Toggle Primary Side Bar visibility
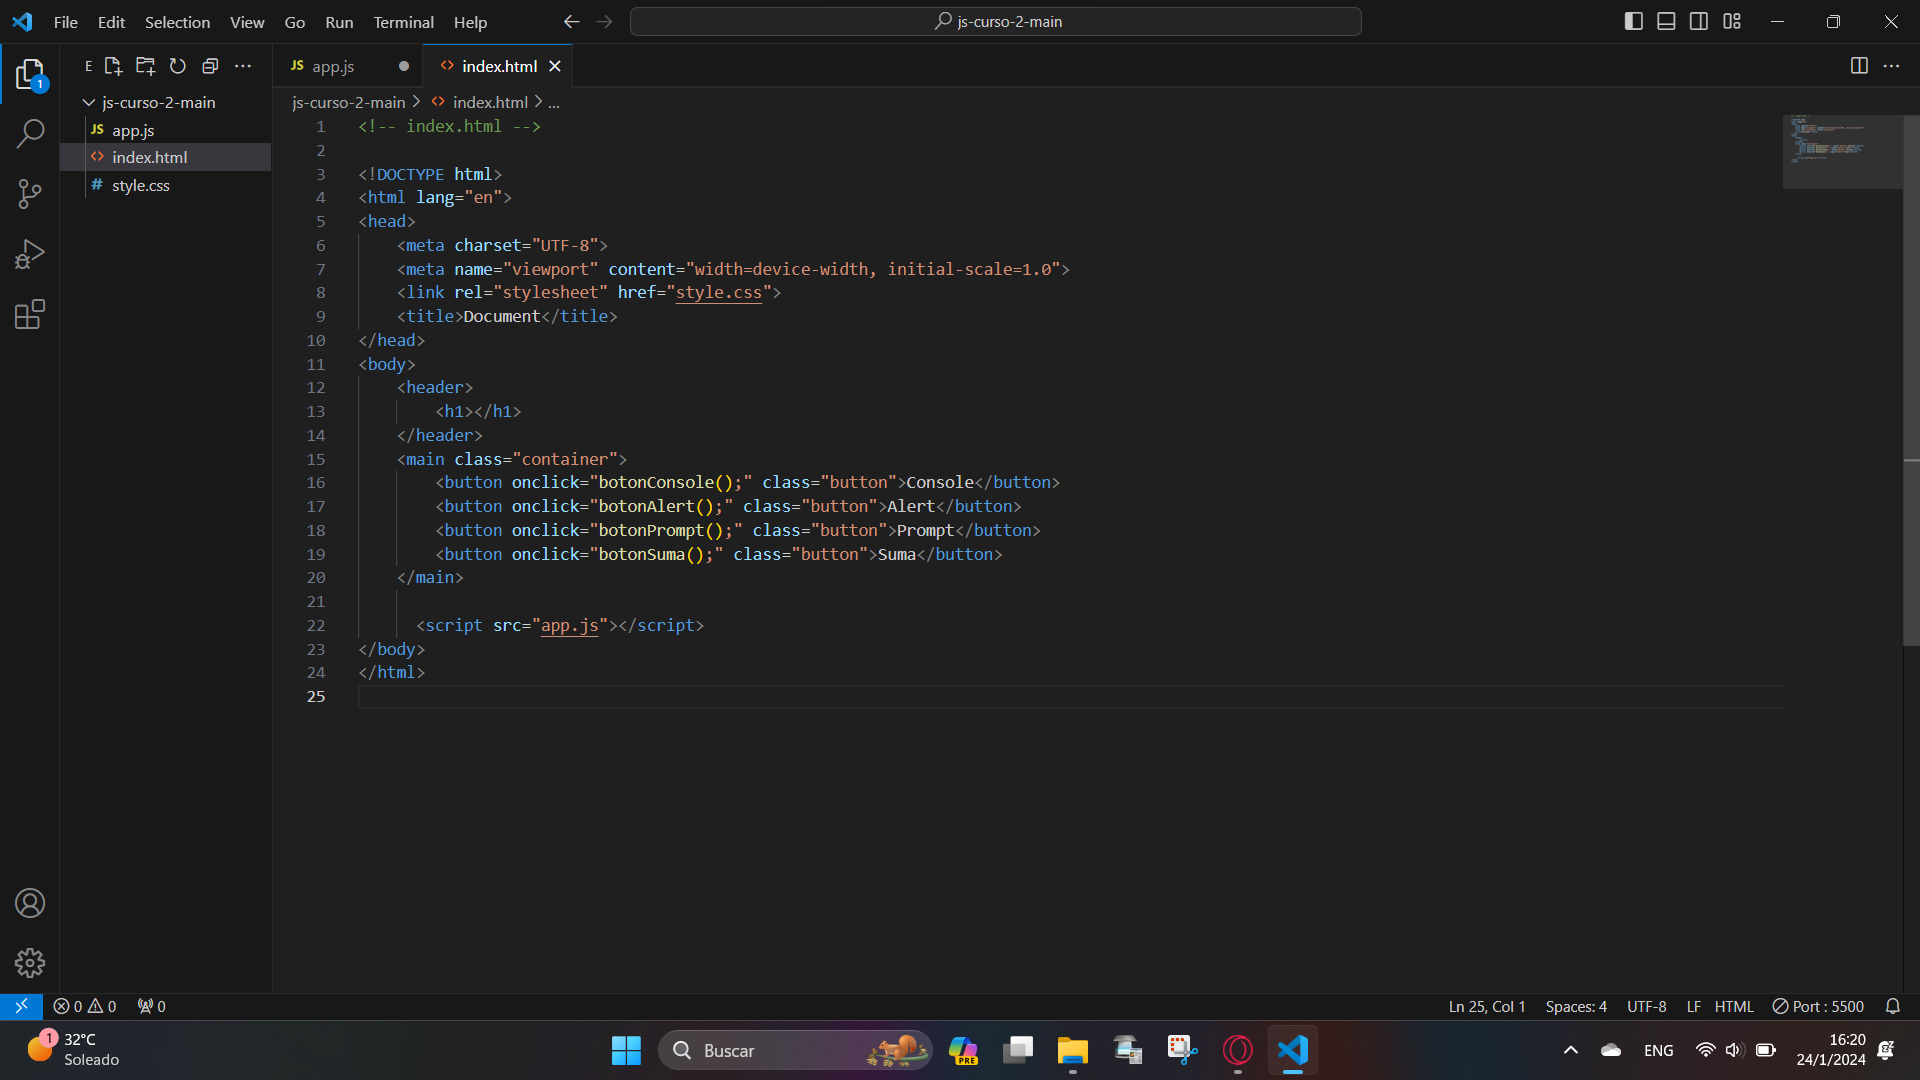This screenshot has width=1920, height=1080. point(1634,21)
